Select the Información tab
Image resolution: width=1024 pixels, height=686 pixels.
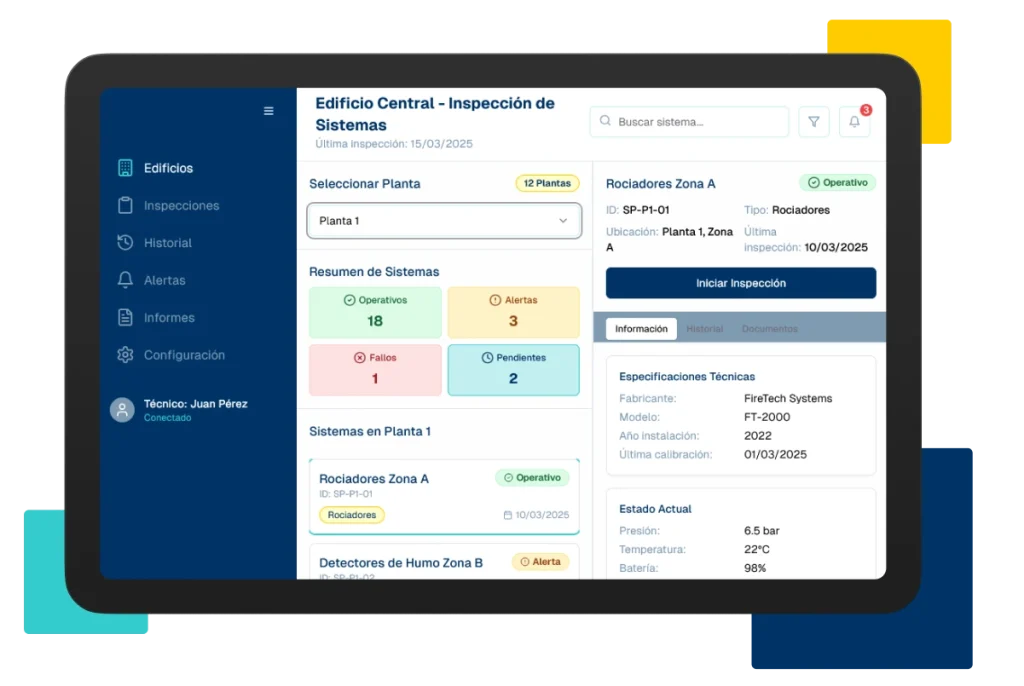[x=641, y=329]
